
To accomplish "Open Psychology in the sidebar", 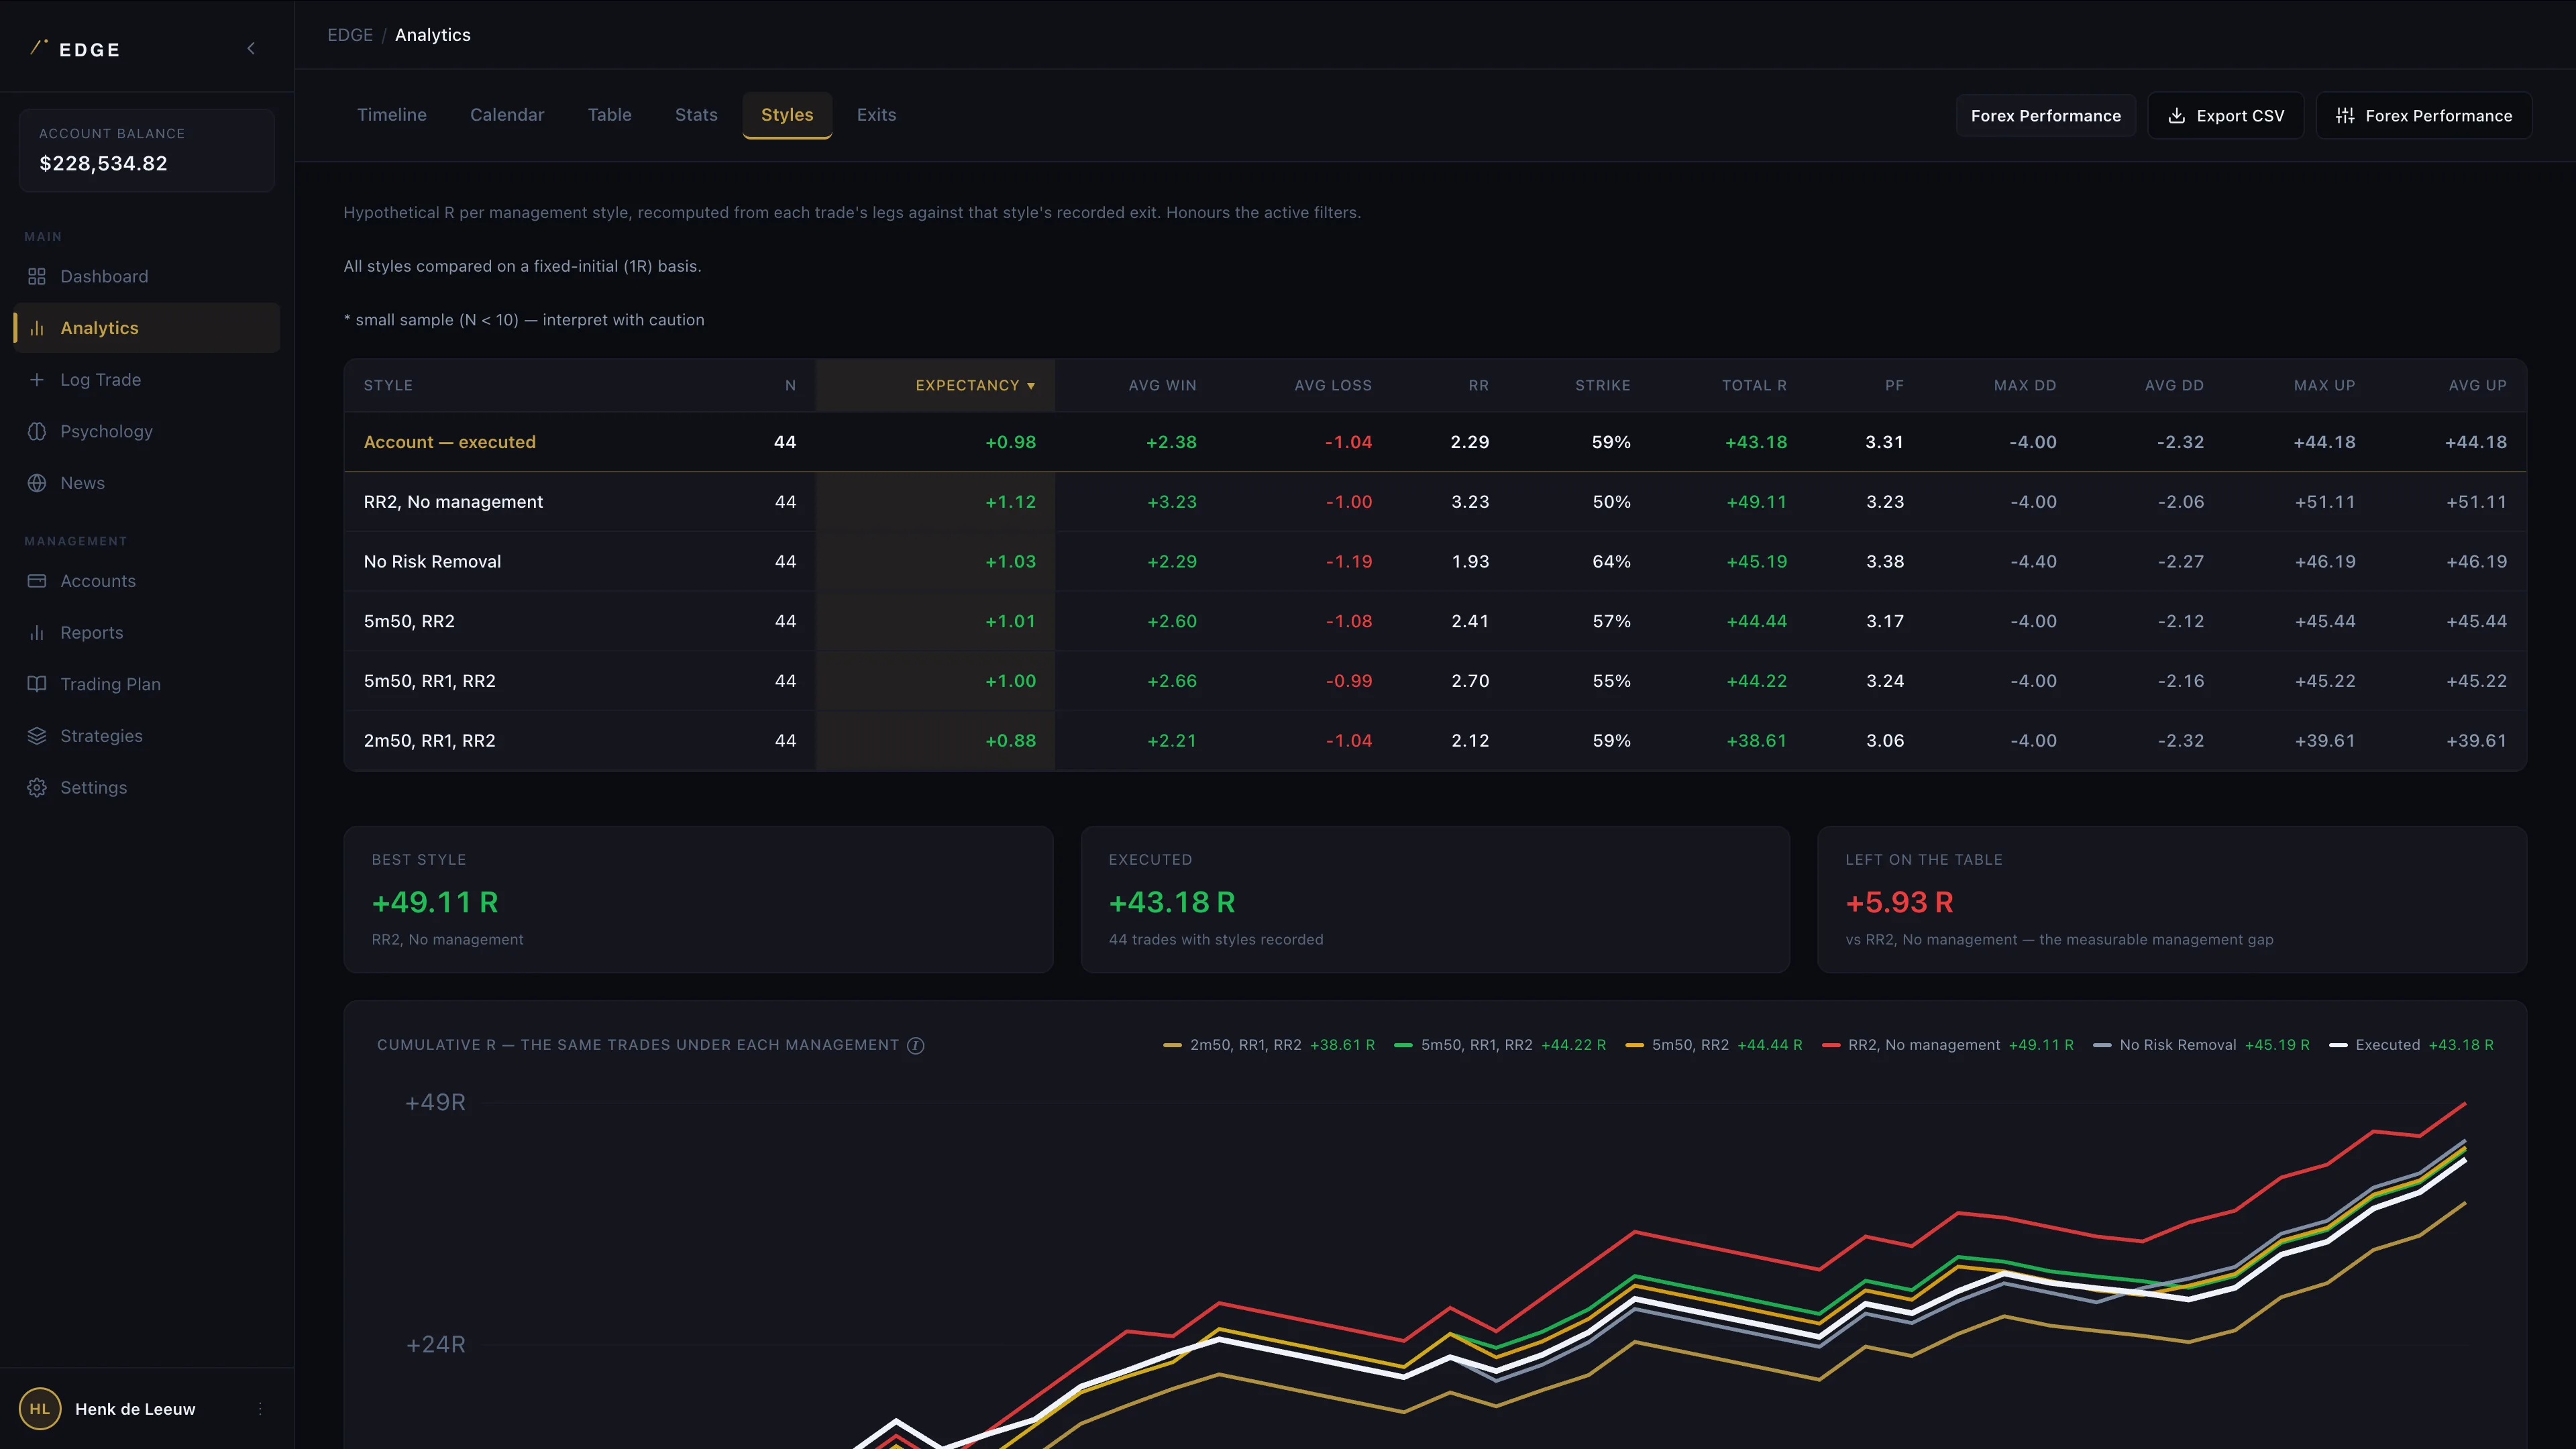I will tap(147, 431).
